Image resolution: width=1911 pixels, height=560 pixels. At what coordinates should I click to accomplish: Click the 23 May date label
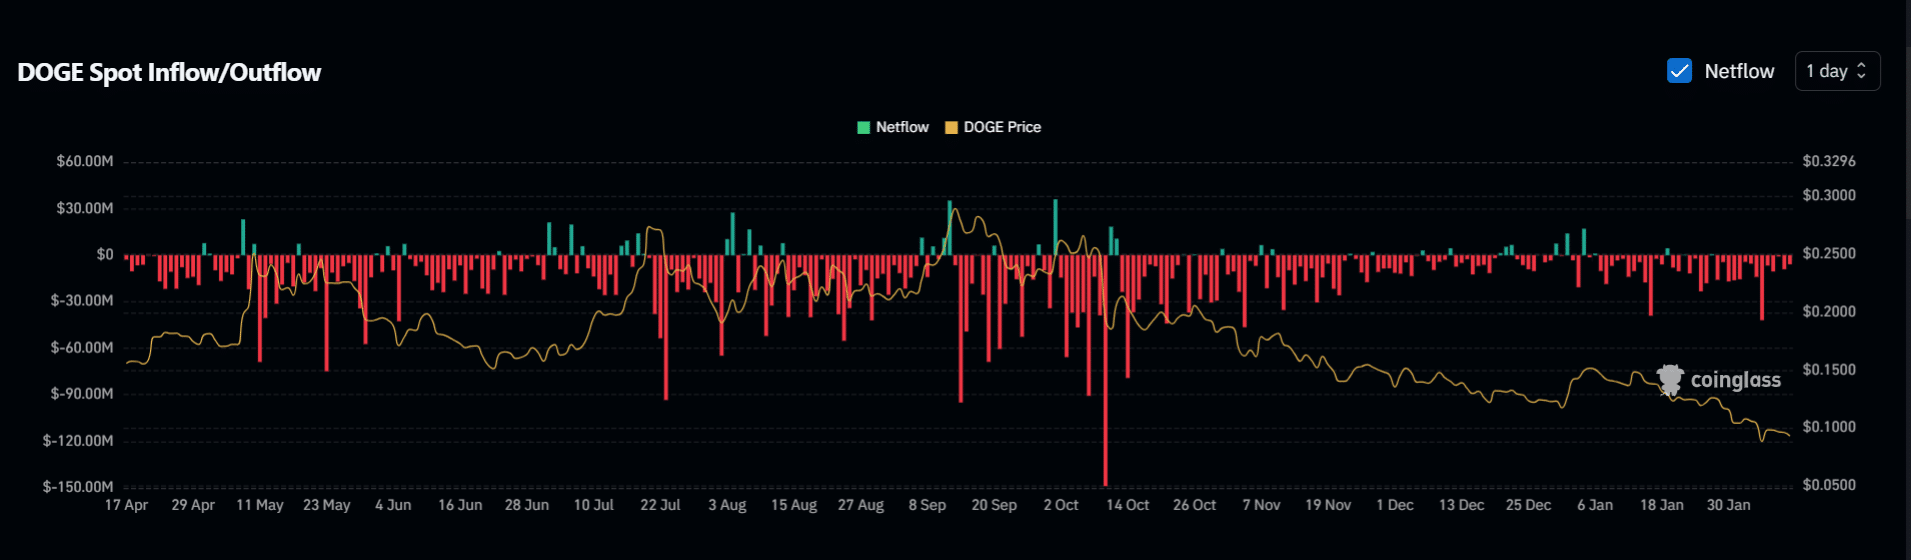(x=327, y=505)
